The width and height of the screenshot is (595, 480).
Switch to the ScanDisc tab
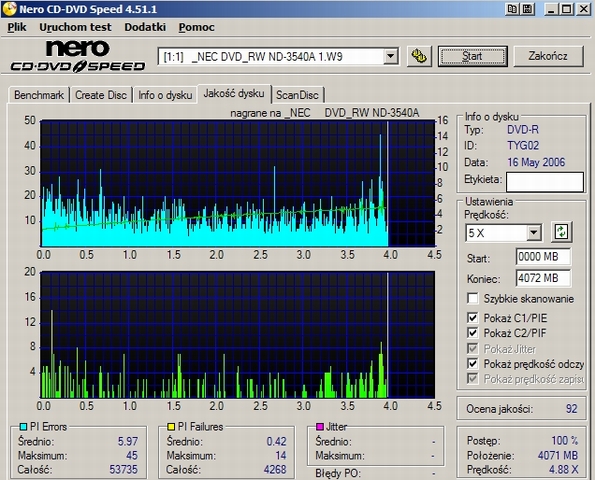coord(297,95)
